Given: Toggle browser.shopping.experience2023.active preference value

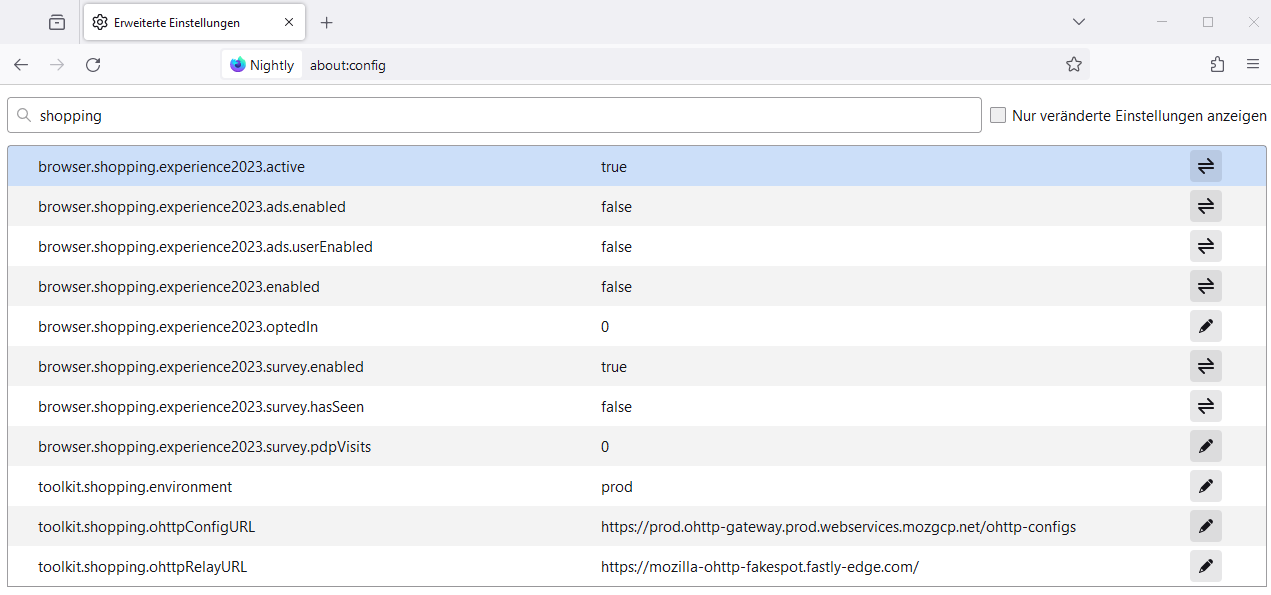Looking at the screenshot, I should (x=1205, y=166).
